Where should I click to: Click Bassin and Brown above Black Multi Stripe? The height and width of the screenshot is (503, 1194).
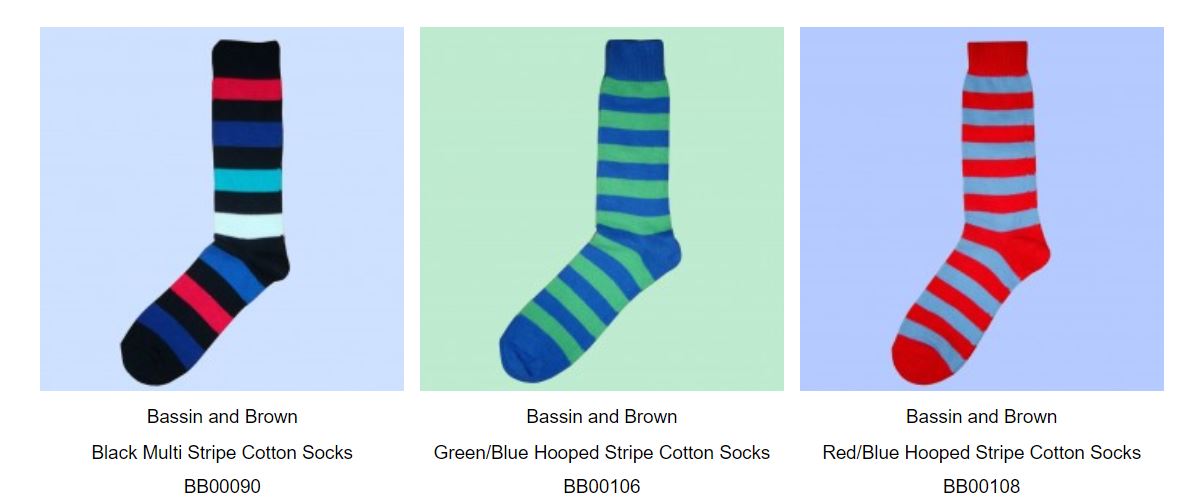coord(222,417)
